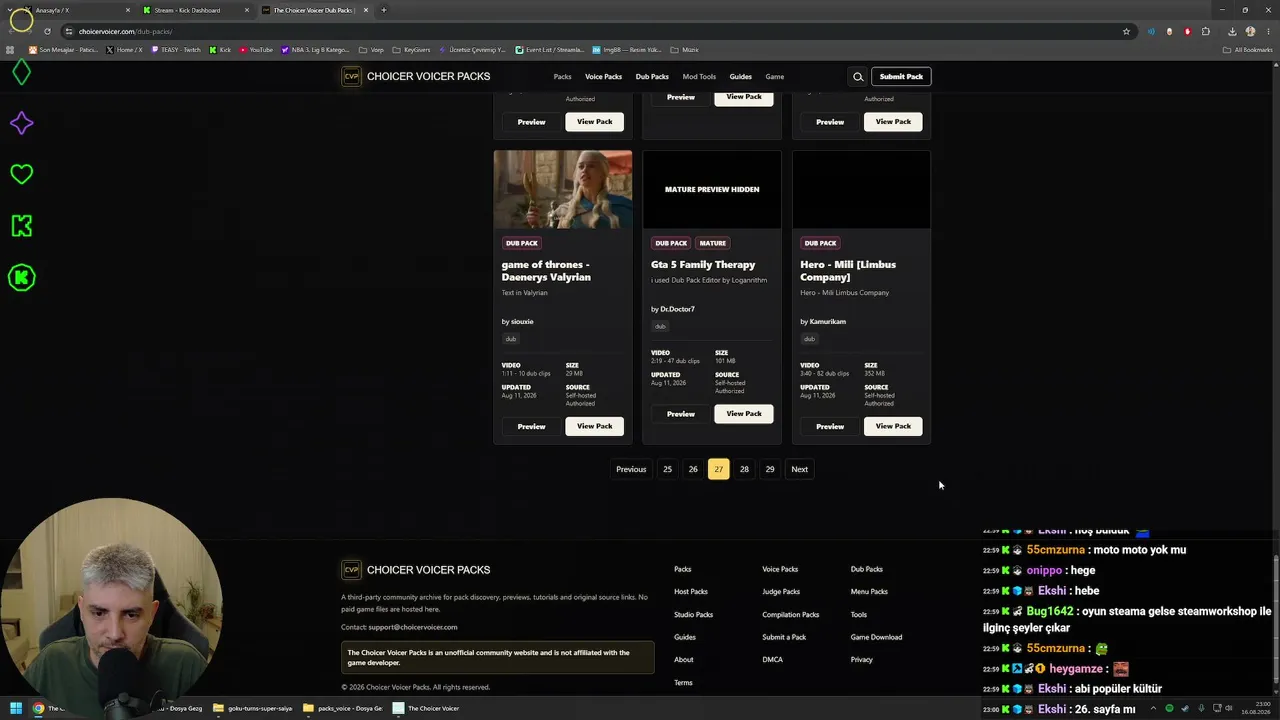Click the green diamond overlay icon

coord(21,72)
